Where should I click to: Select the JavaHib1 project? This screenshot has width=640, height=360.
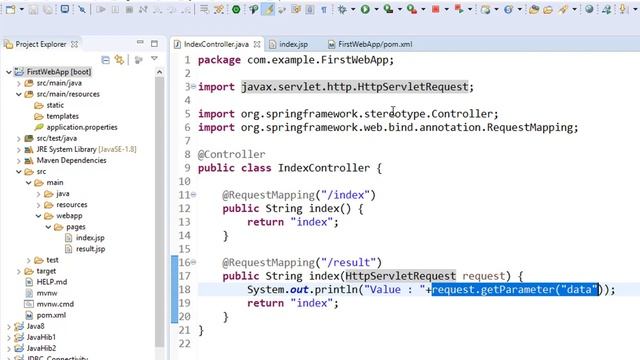(x=41, y=337)
